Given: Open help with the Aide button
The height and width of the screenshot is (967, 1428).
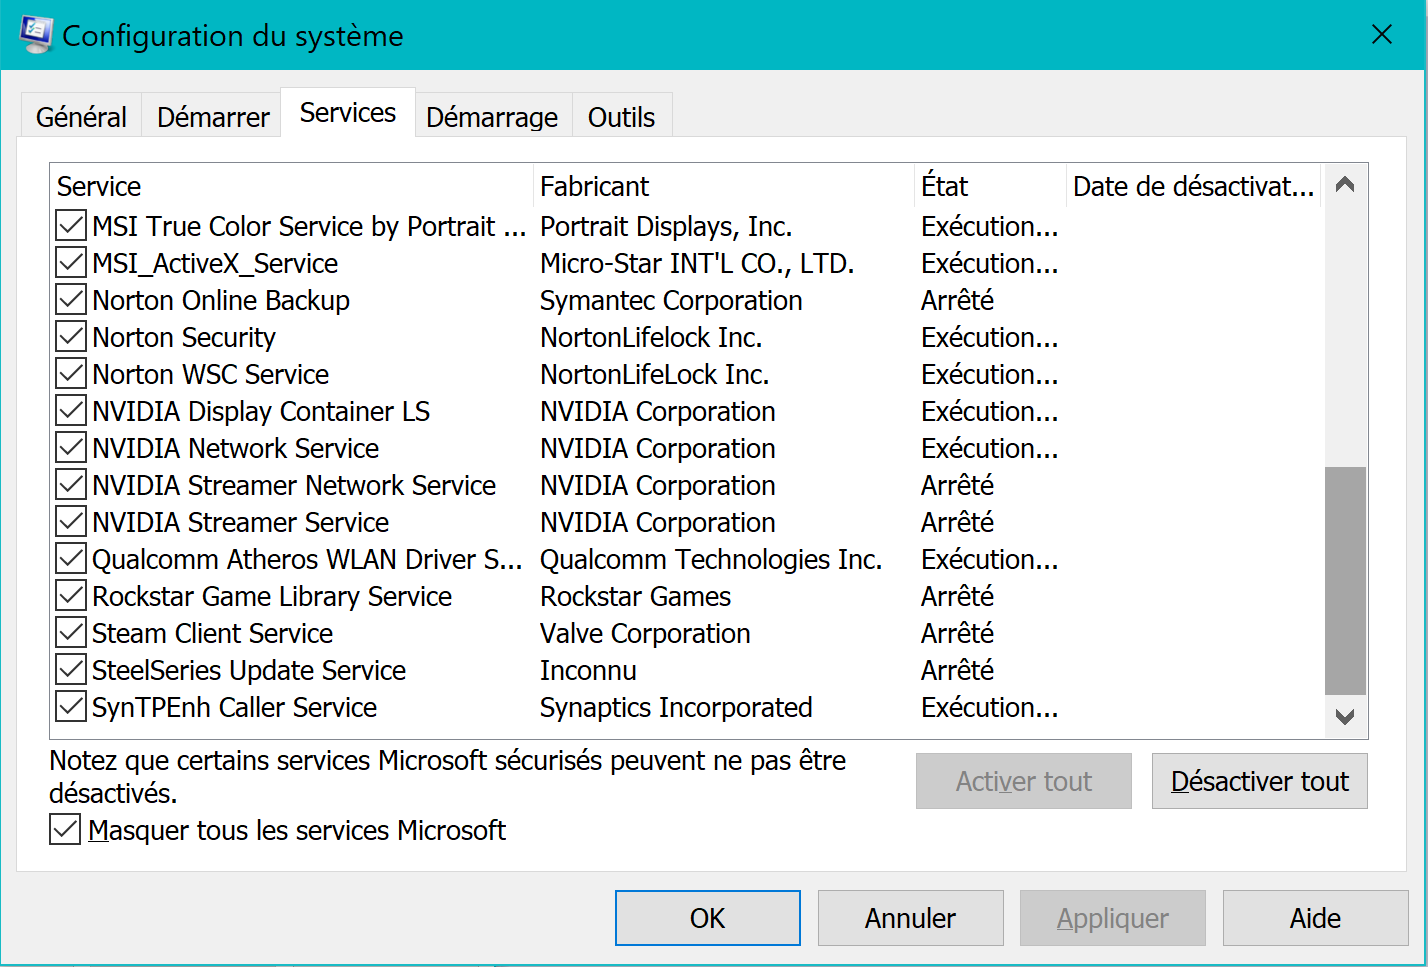Looking at the screenshot, I should pos(1315,918).
